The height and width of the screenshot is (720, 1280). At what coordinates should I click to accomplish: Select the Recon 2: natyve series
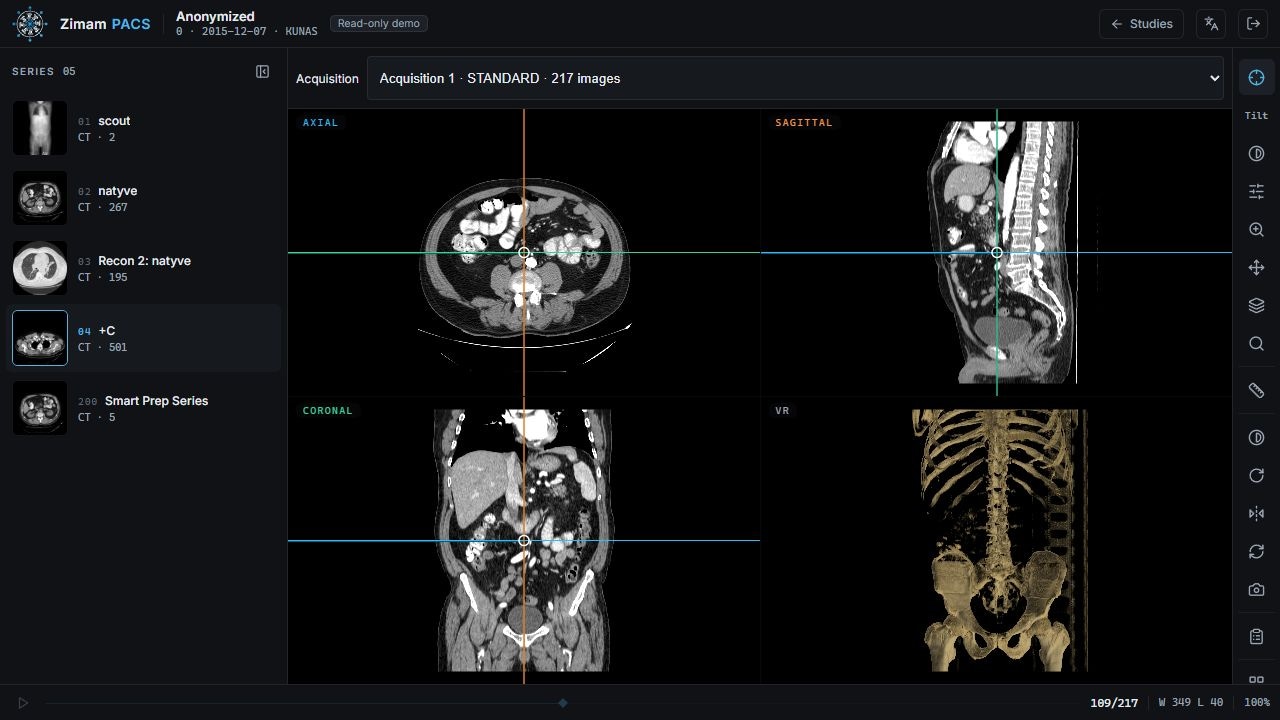[x=144, y=268]
